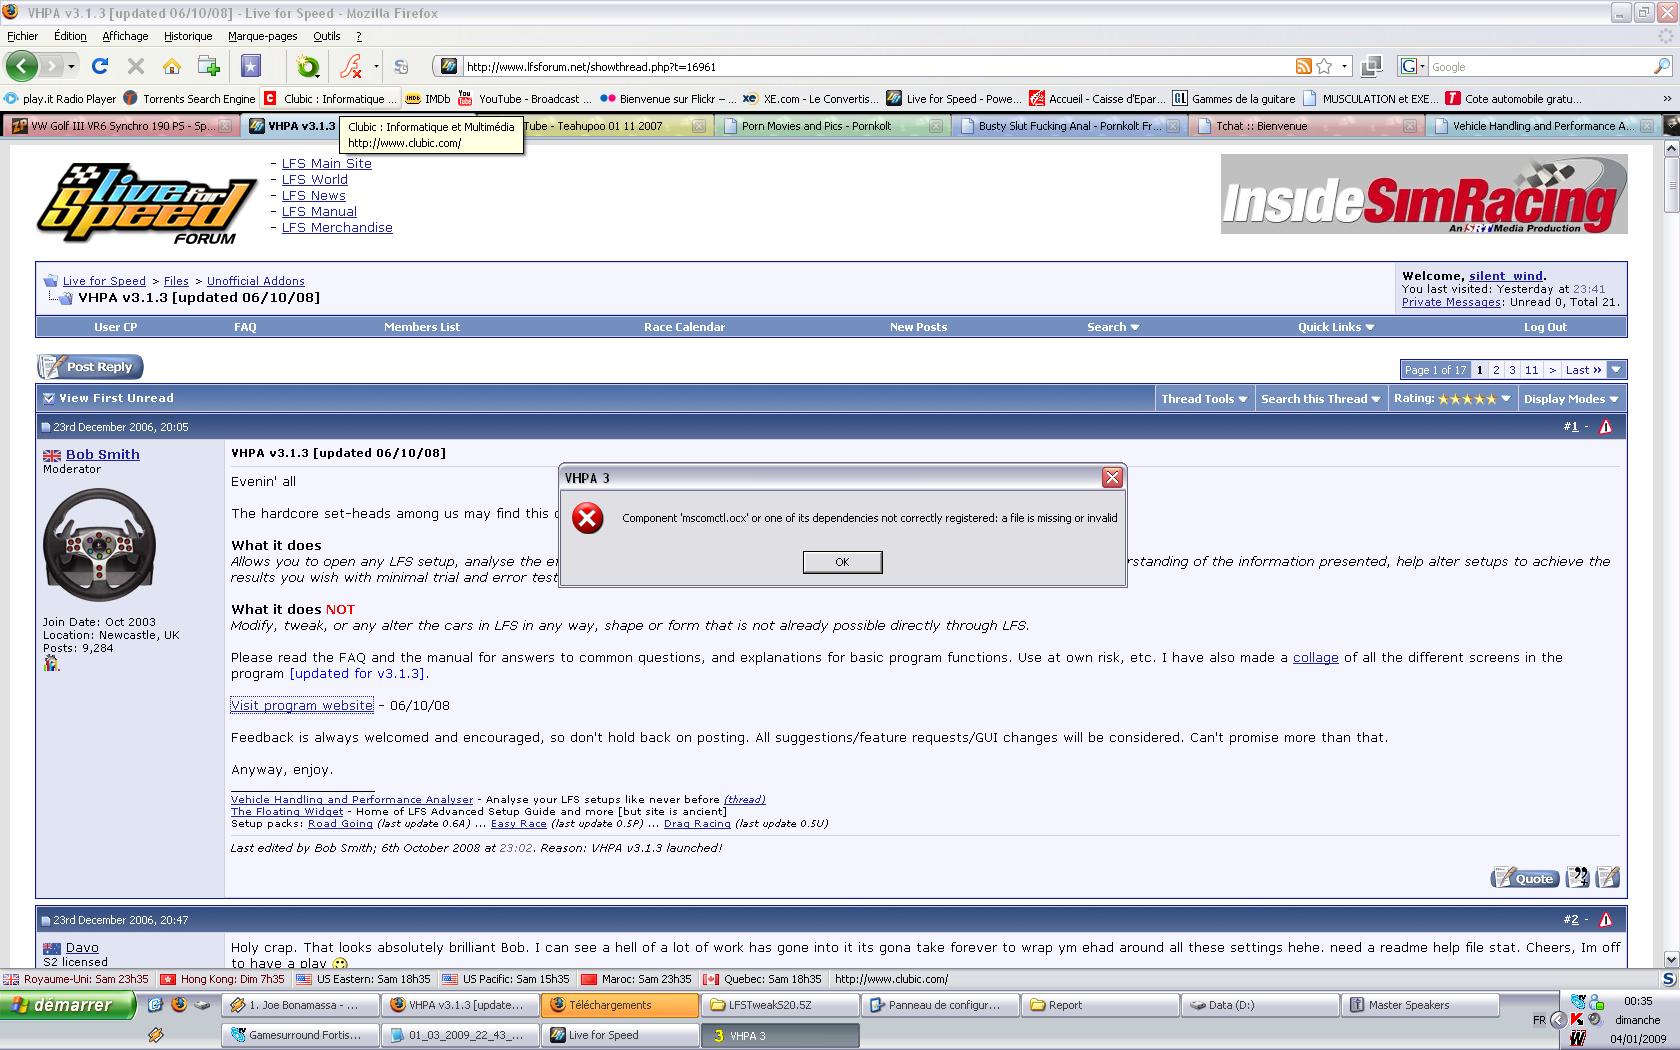Open the Marque-pages menu

click(x=262, y=36)
